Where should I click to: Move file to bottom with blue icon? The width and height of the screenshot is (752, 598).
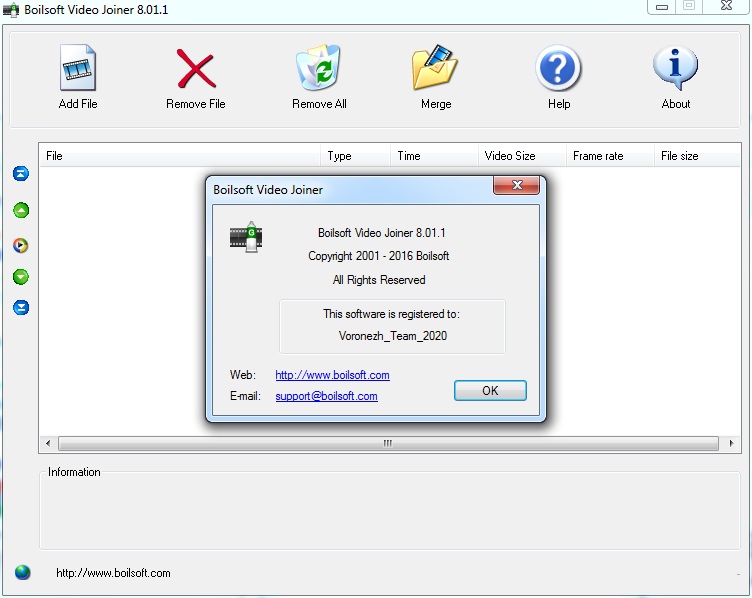(x=21, y=307)
